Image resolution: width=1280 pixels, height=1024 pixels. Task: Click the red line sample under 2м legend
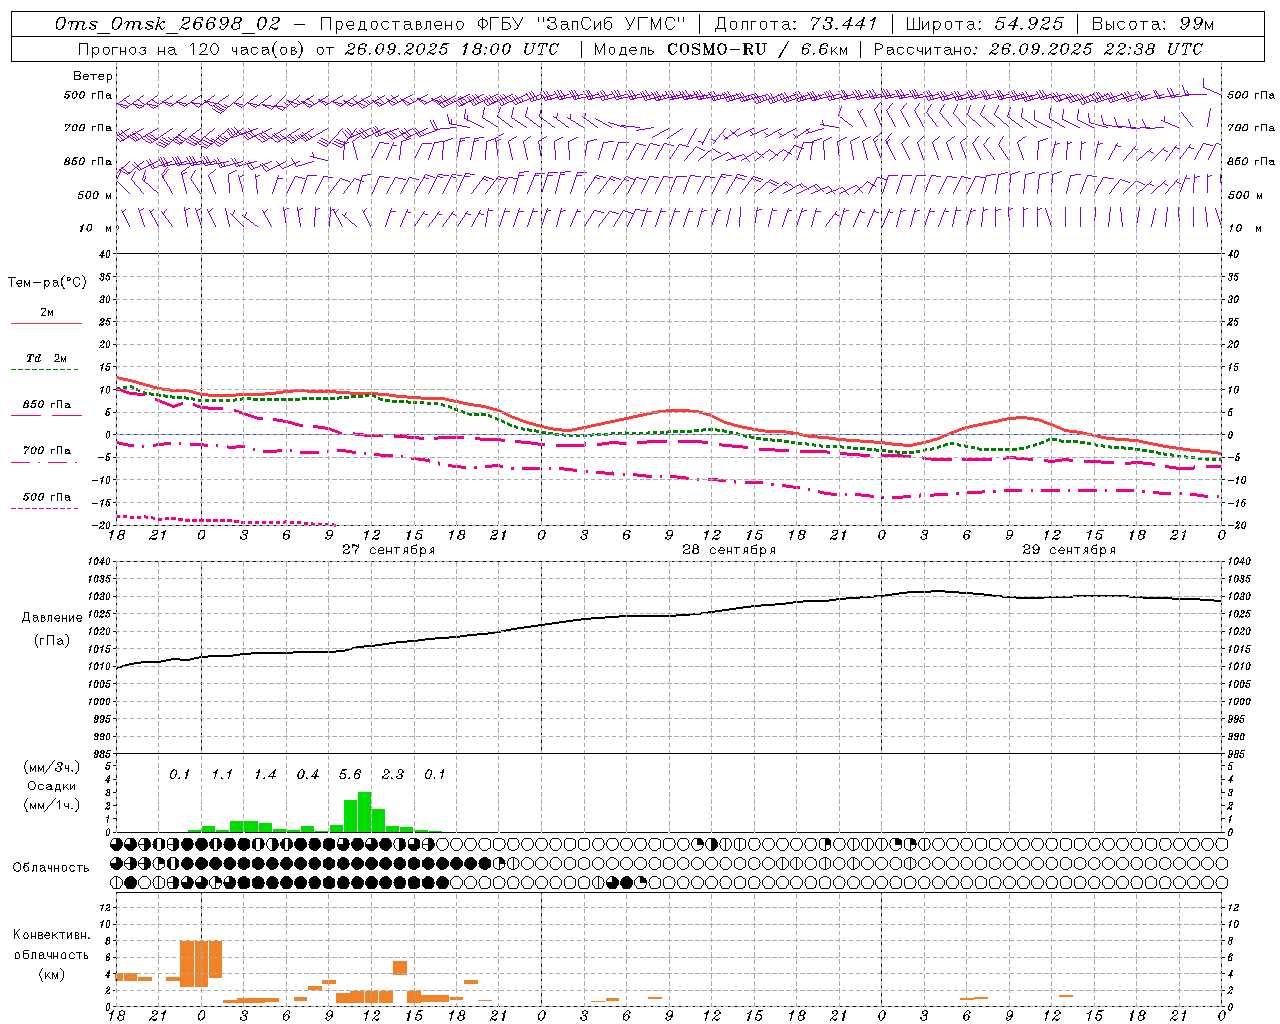click(x=47, y=324)
